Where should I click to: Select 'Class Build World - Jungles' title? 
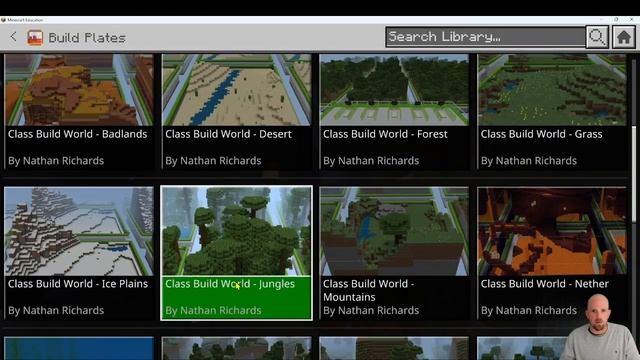[230, 284]
